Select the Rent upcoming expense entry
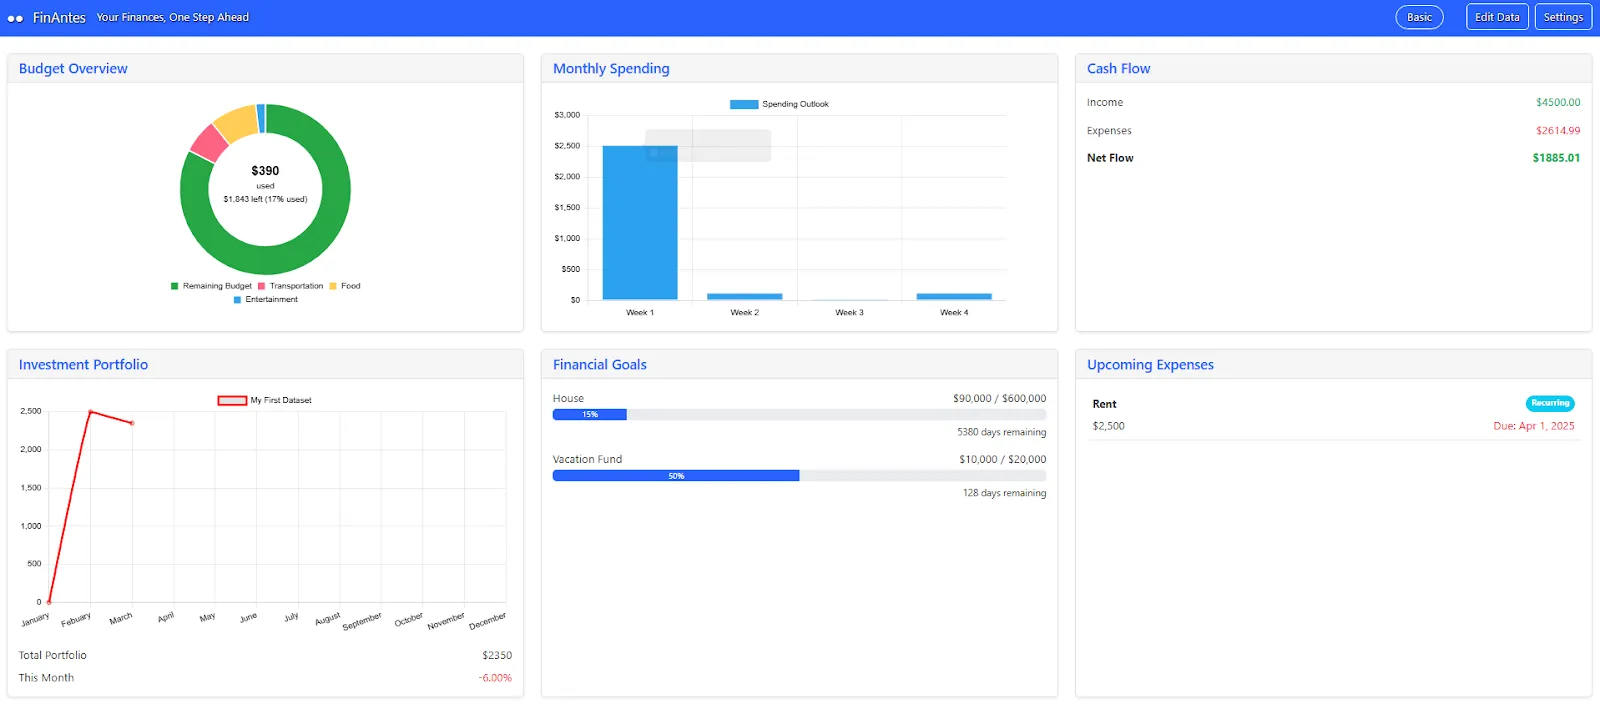Image resolution: width=1600 pixels, height=714 pixels. (x=1104, y=404)
